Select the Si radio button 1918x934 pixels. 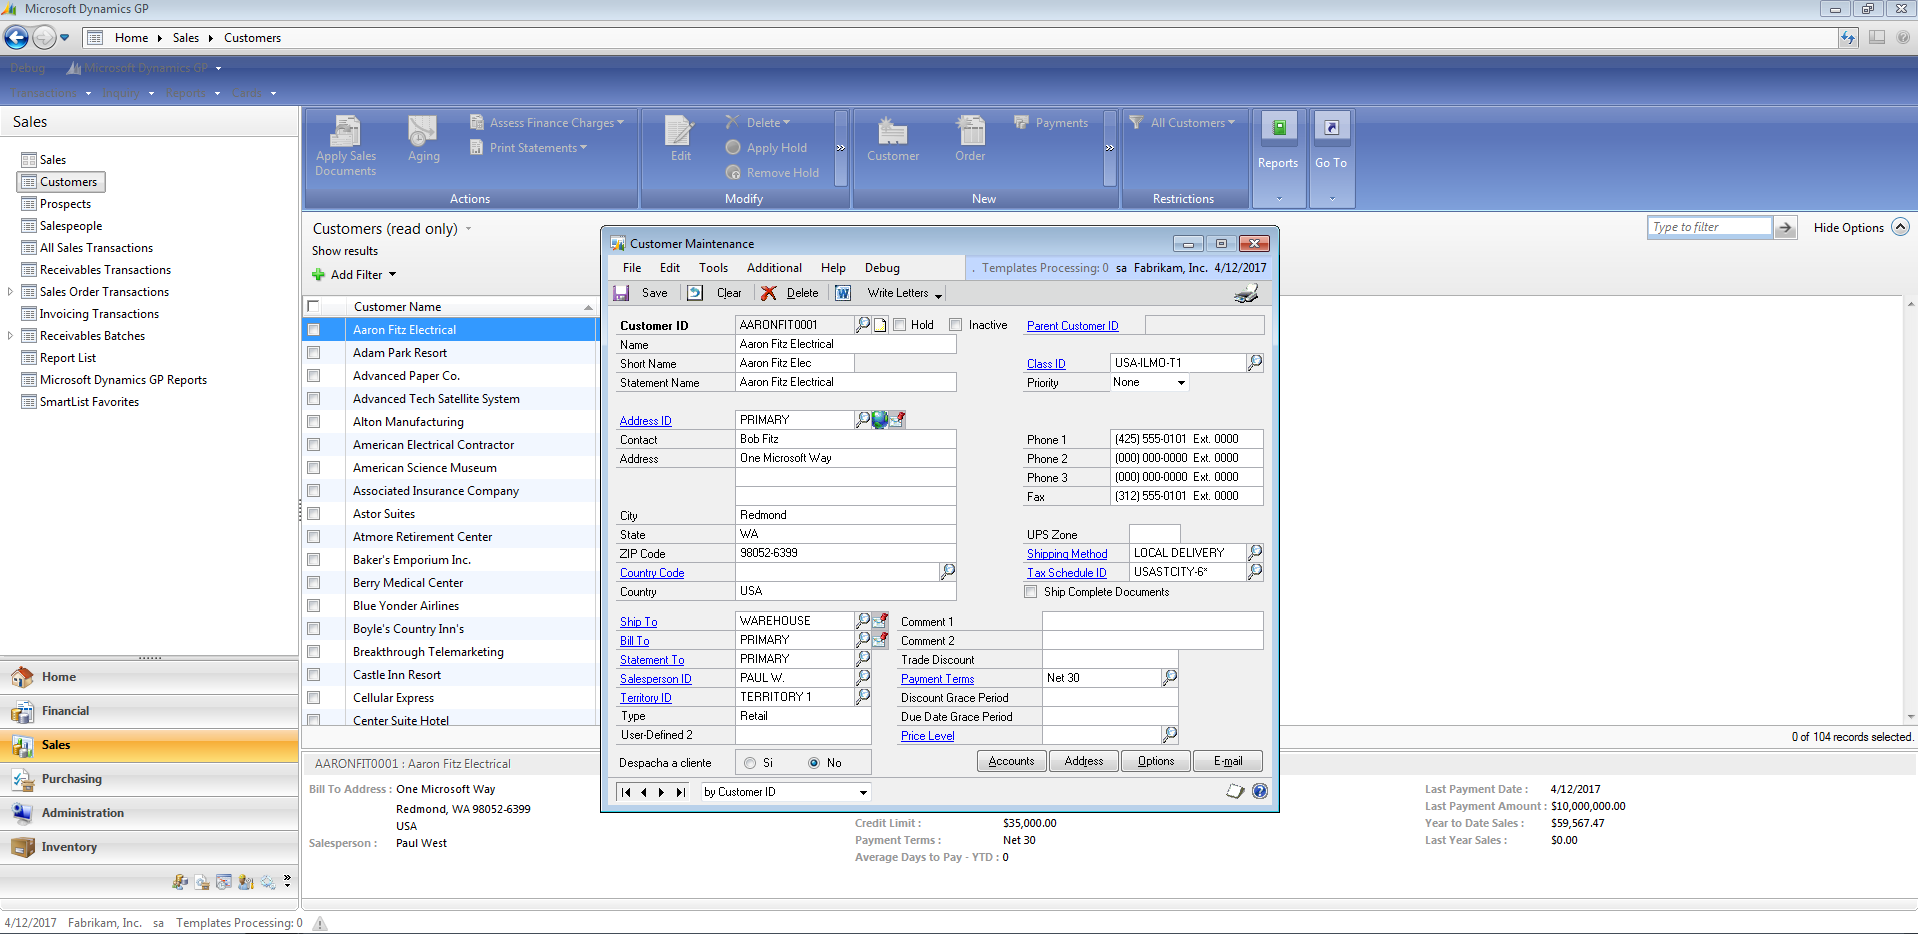tap(750, 763)
